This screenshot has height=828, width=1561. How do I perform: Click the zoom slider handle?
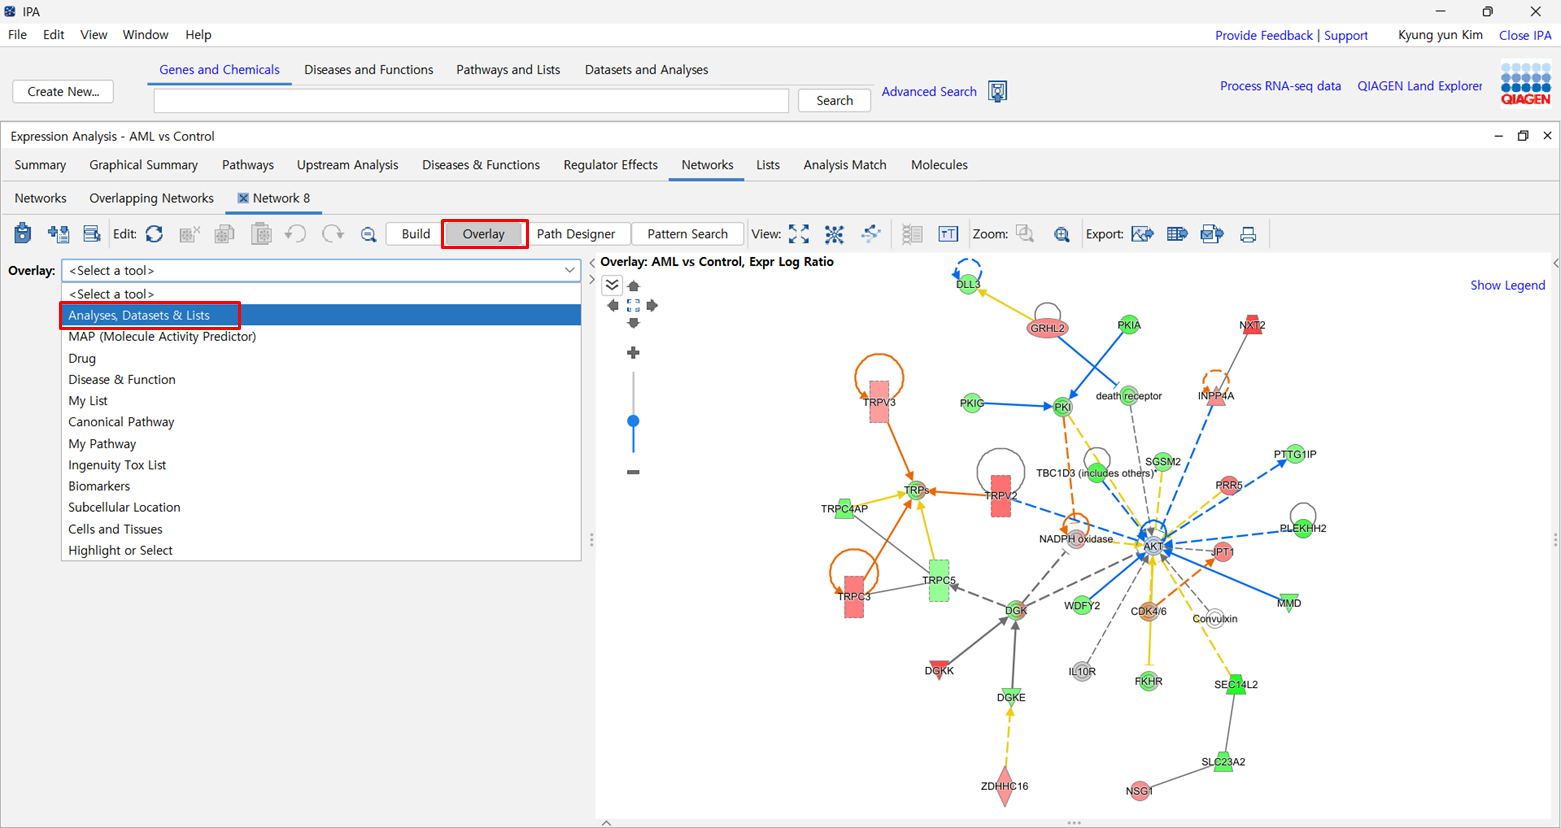[633, 421]
